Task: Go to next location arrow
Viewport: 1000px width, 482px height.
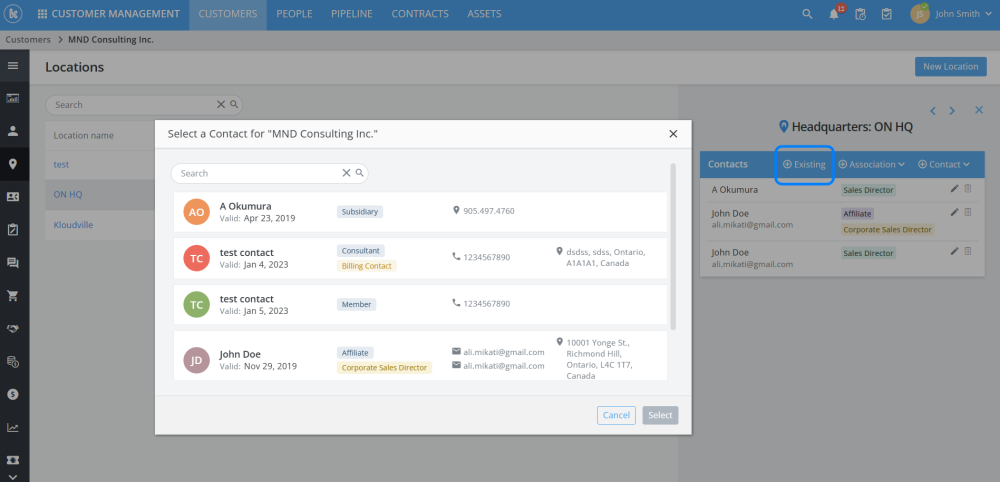Action: (952, 111)
